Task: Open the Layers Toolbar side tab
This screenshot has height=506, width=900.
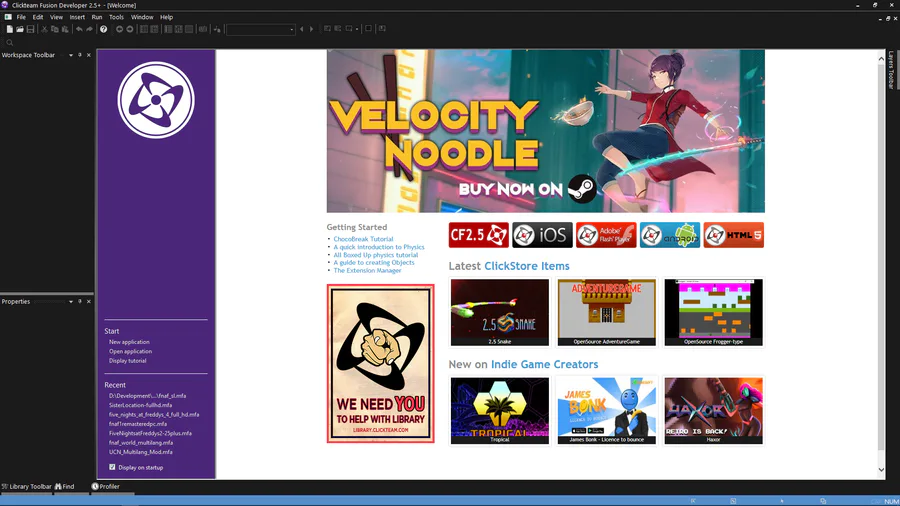Action: click(891, 70)
